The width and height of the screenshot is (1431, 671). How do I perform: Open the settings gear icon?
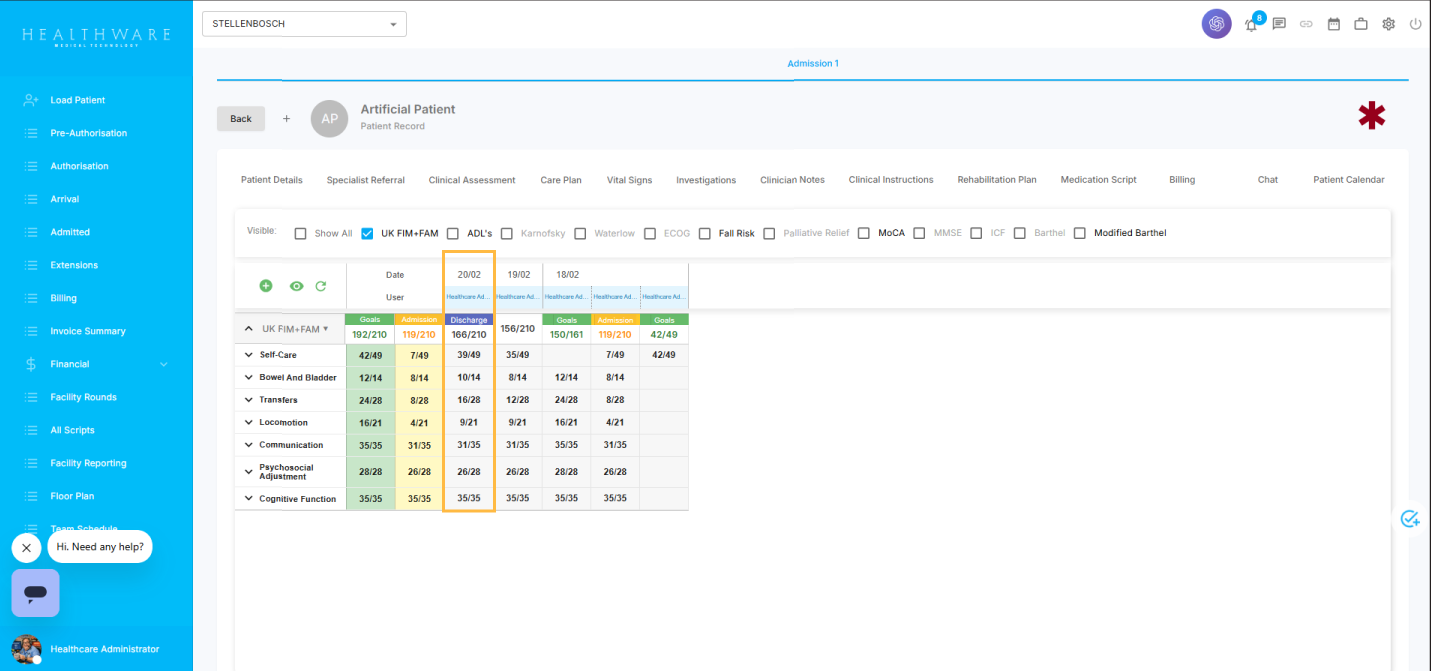tap(1388, 25)
